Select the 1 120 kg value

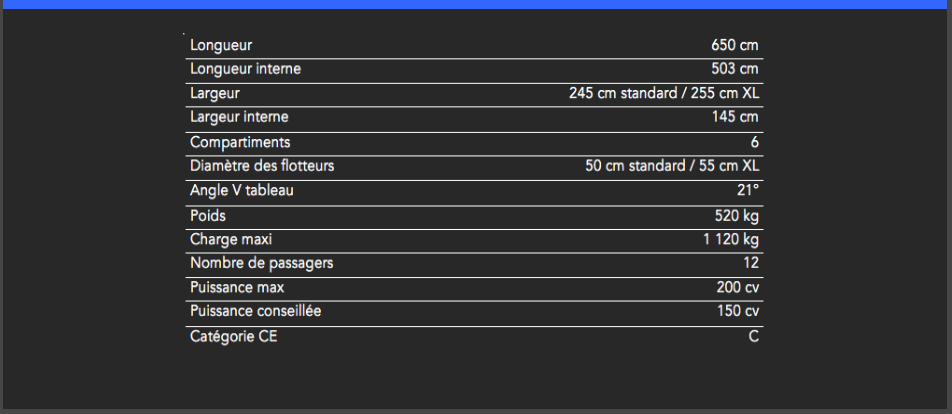731,239
